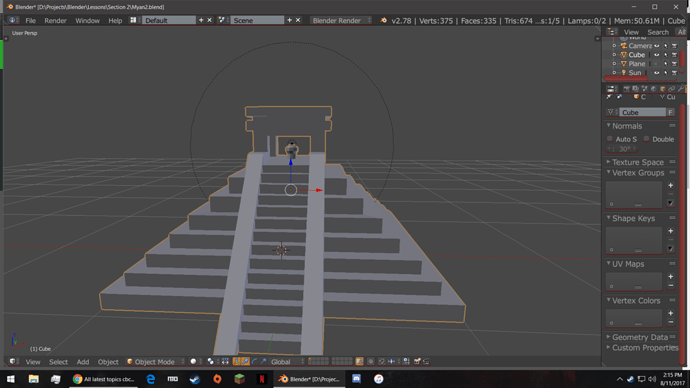Enable the Double Sided checkbox
690x388 pixels.
point(646,139)
